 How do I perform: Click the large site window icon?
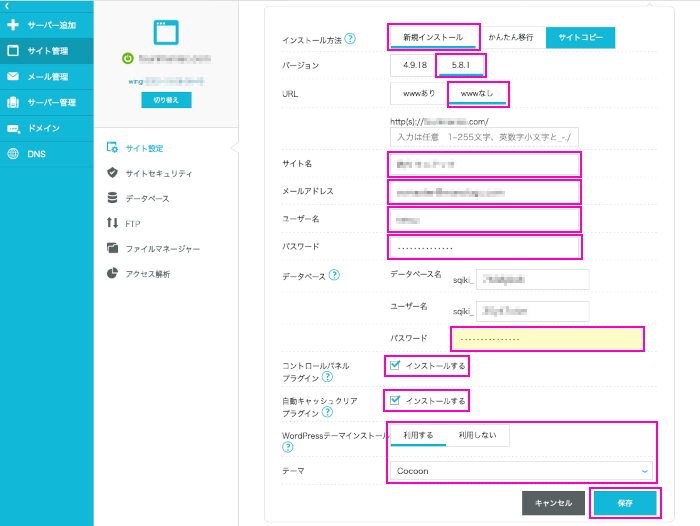[x=166, y=32]
